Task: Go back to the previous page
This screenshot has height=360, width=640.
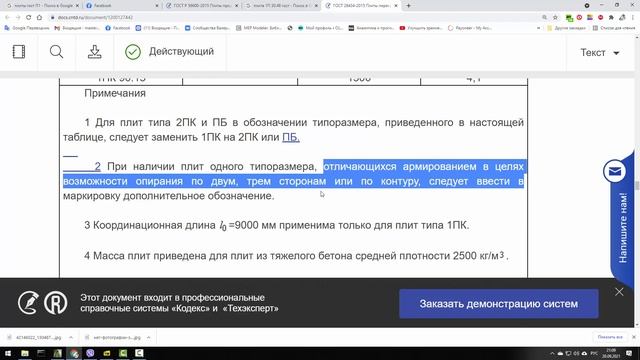Action: [7, 18]
